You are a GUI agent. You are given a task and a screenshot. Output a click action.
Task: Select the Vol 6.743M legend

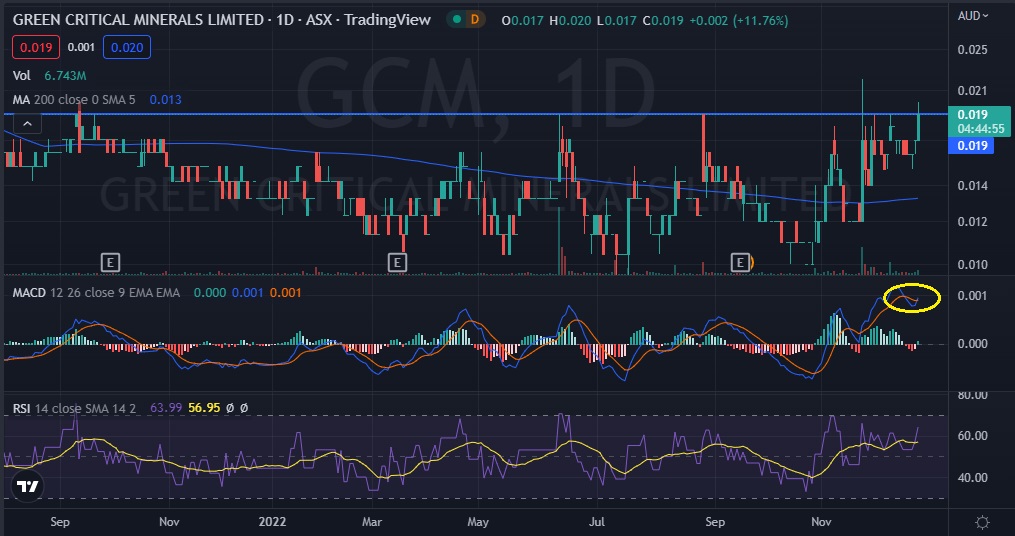(50, 76)
